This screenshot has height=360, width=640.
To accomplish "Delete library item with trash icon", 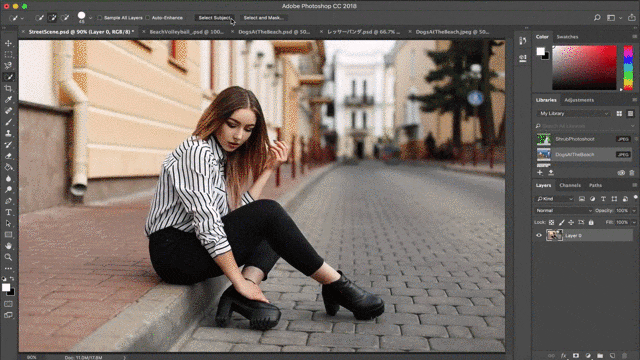I will coord(632,173).
